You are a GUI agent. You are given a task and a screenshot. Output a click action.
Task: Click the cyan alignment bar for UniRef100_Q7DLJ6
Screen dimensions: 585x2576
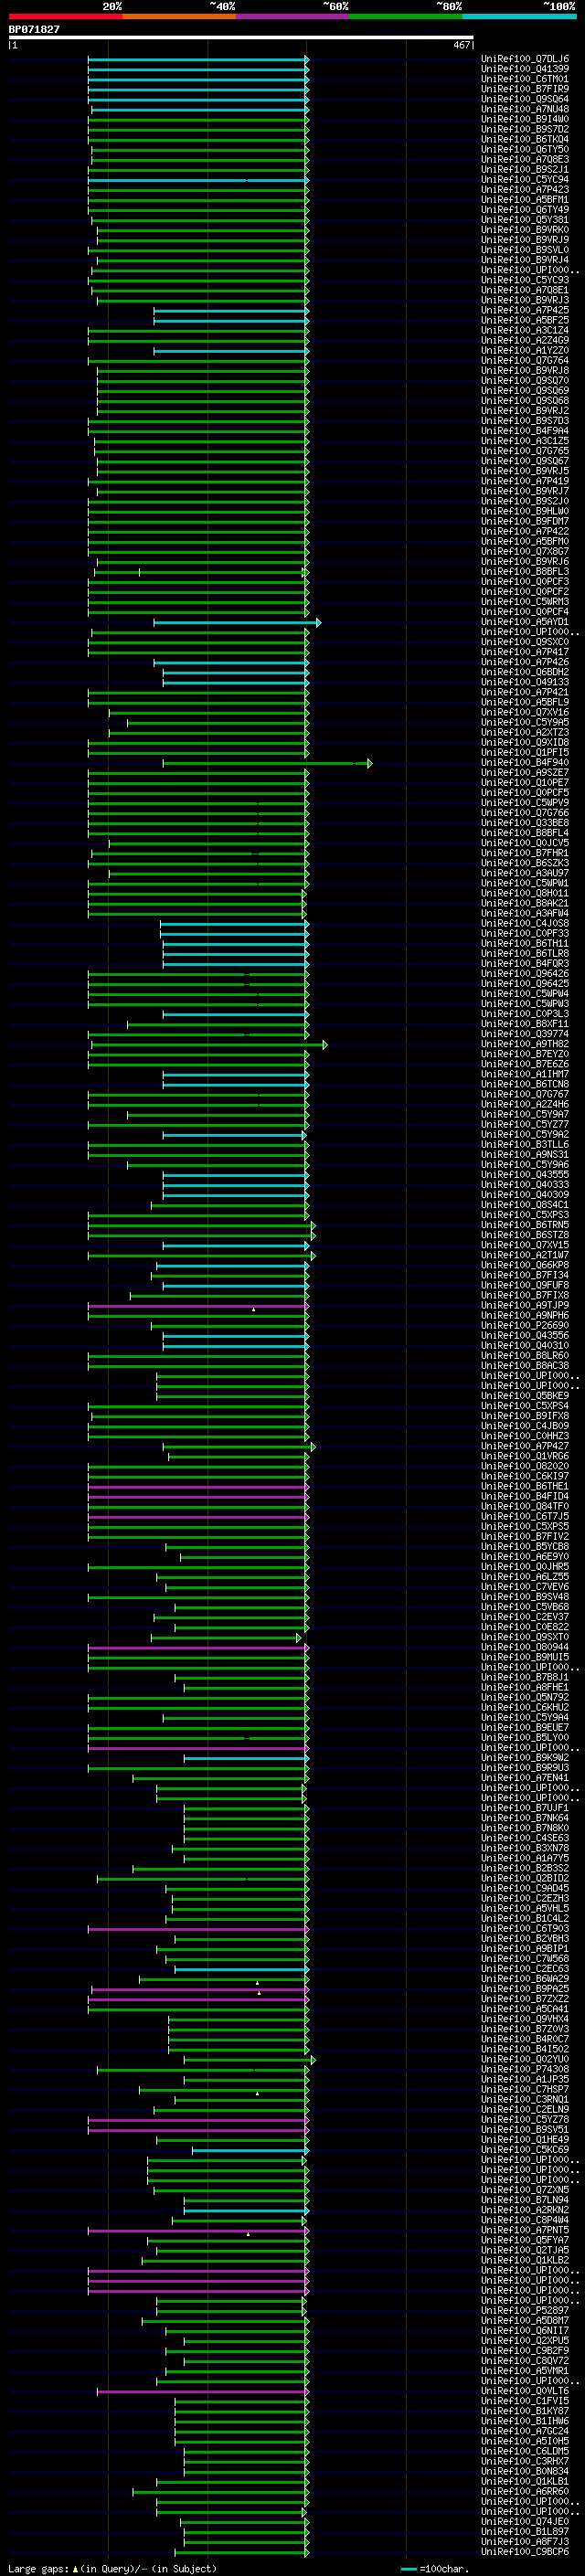pyautogui.click(x=198, y=60)
